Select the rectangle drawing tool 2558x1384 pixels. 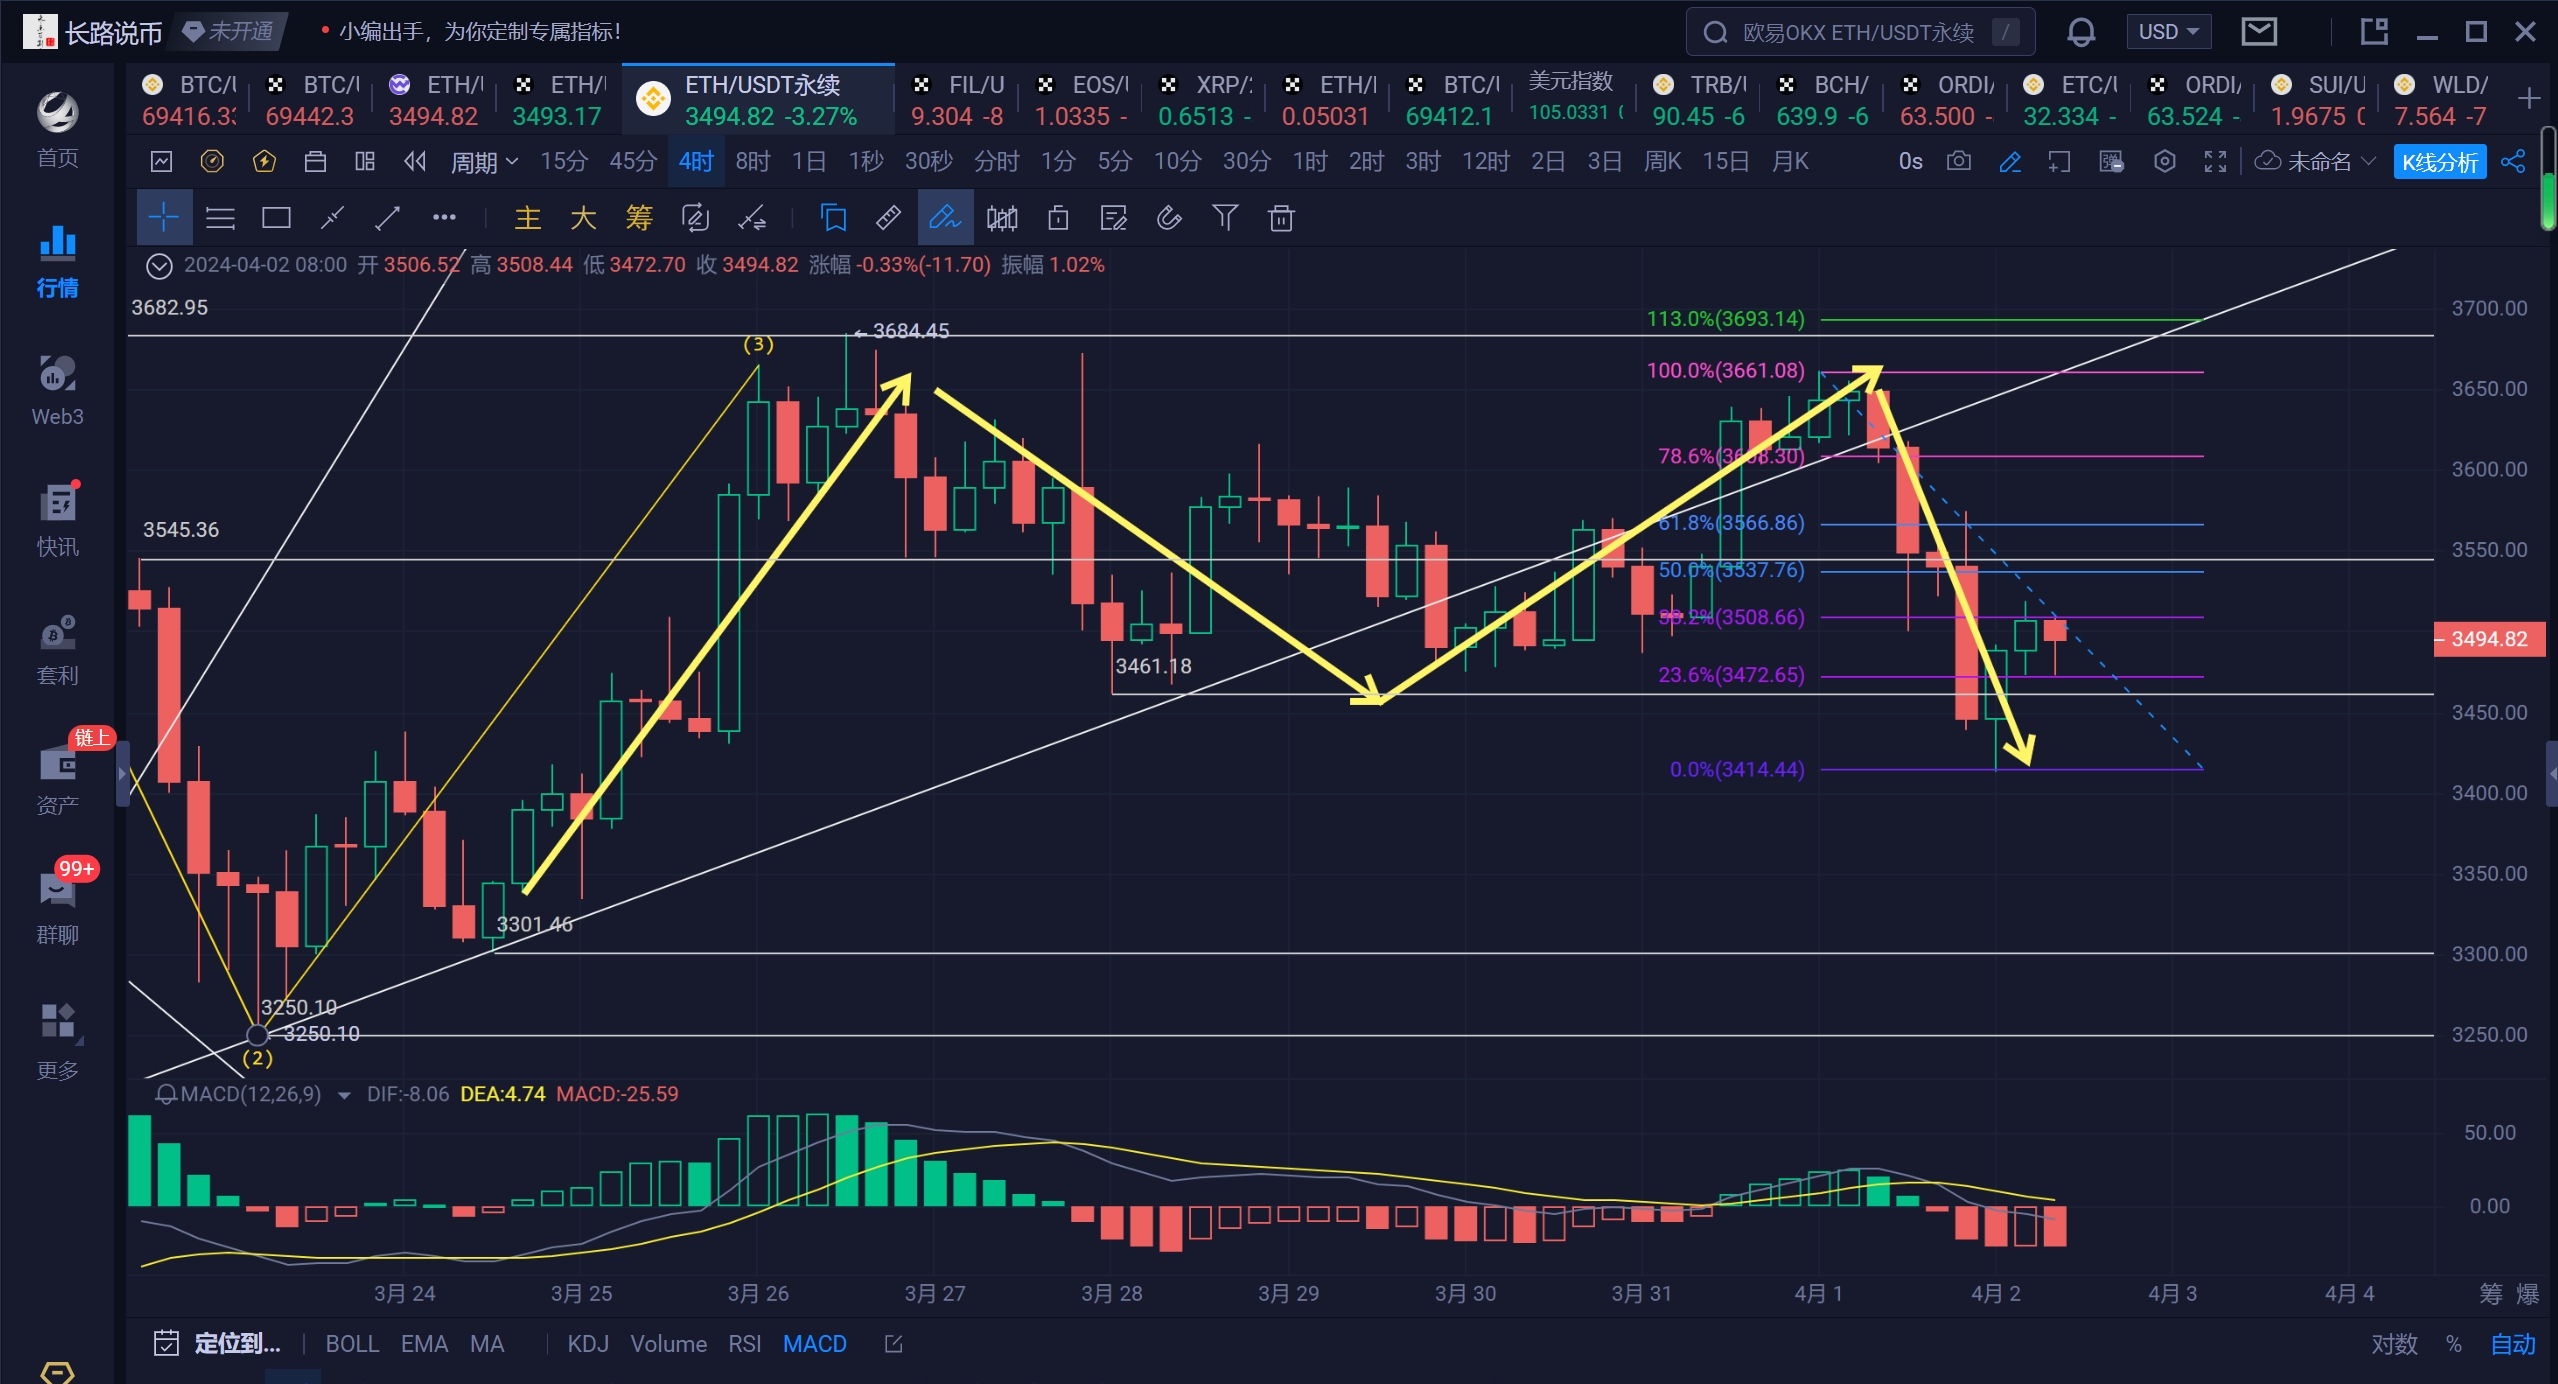276,217
